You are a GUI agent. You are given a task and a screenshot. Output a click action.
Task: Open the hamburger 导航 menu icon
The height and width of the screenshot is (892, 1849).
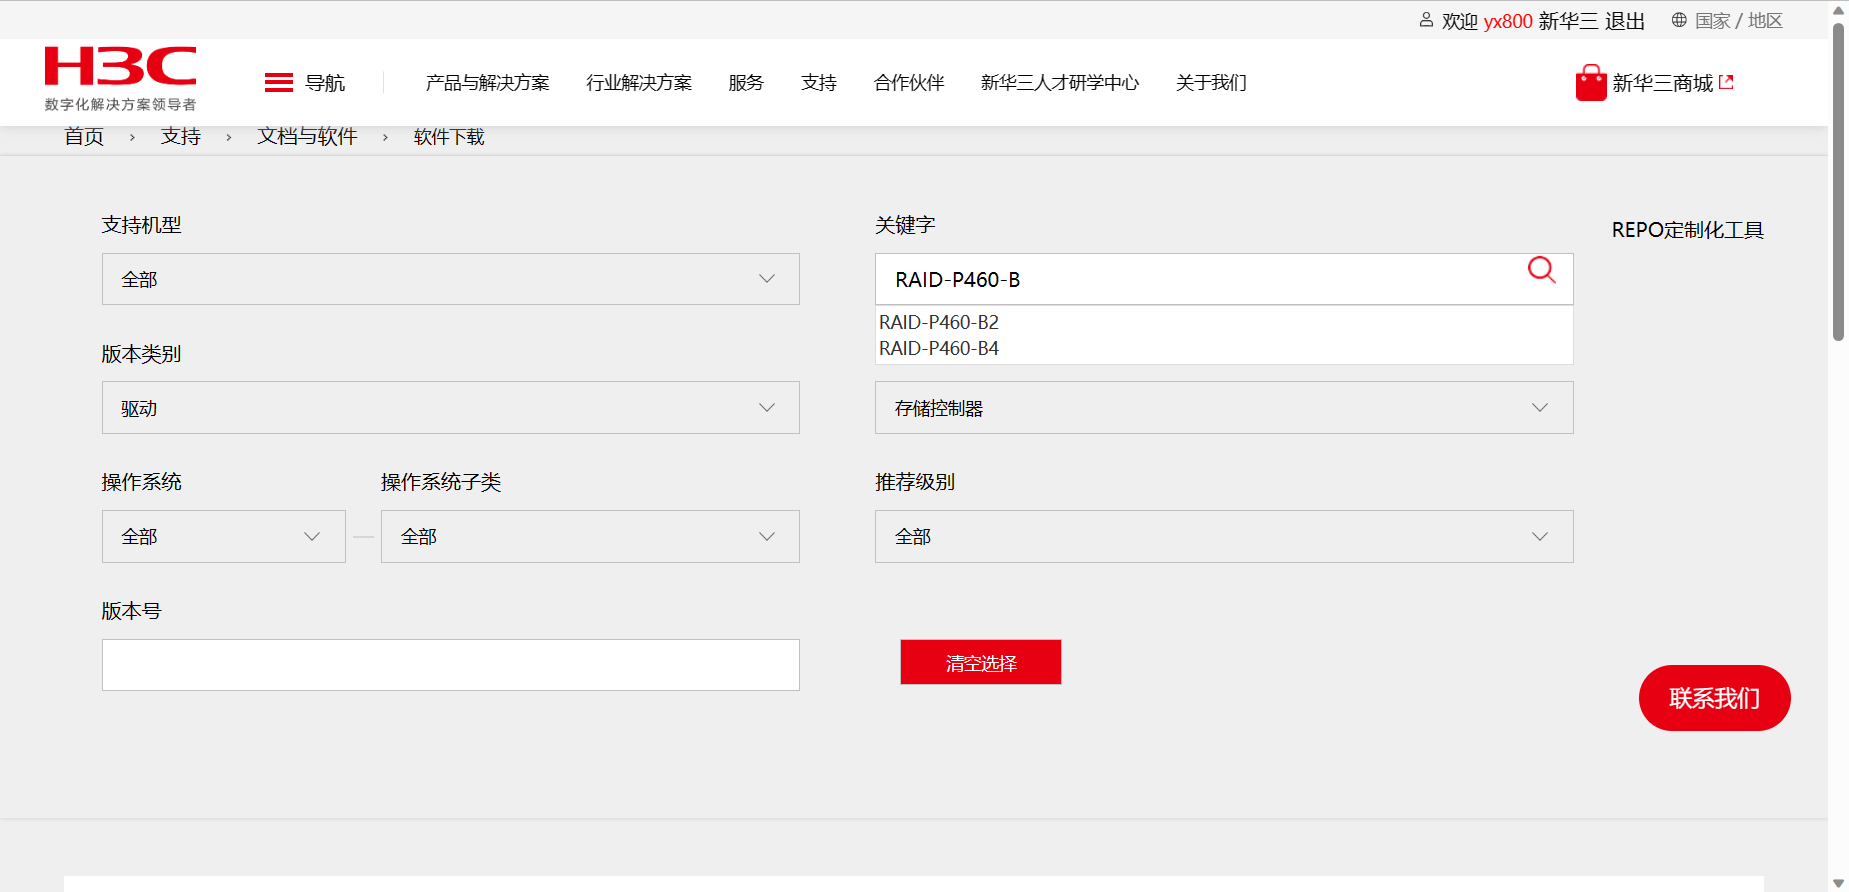pyautogui.click(x=278, y=83)
